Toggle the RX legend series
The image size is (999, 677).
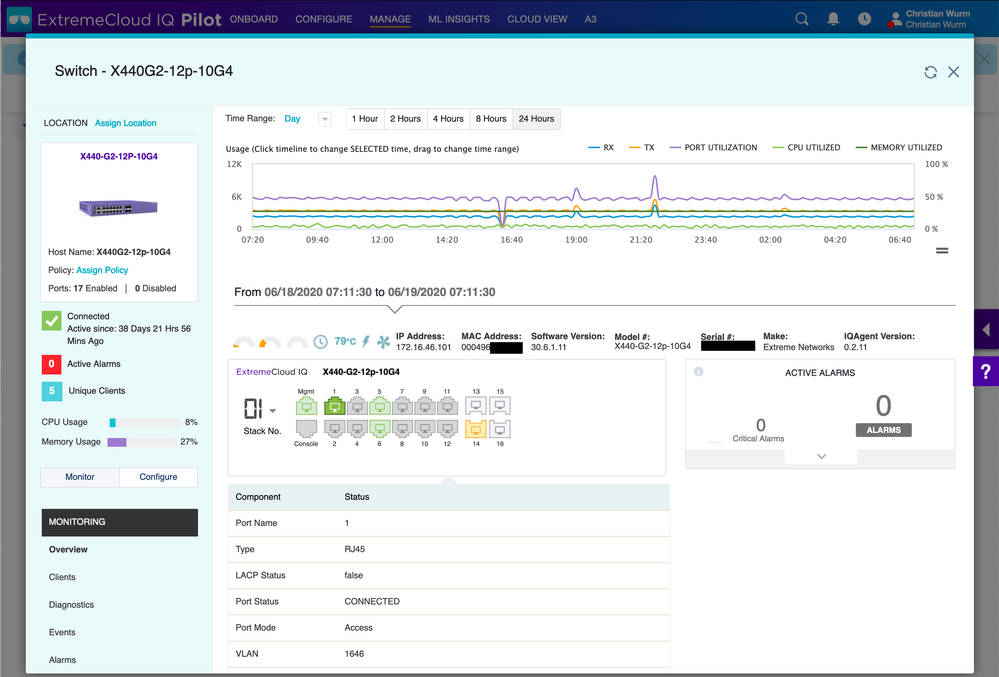coord(601,147)
